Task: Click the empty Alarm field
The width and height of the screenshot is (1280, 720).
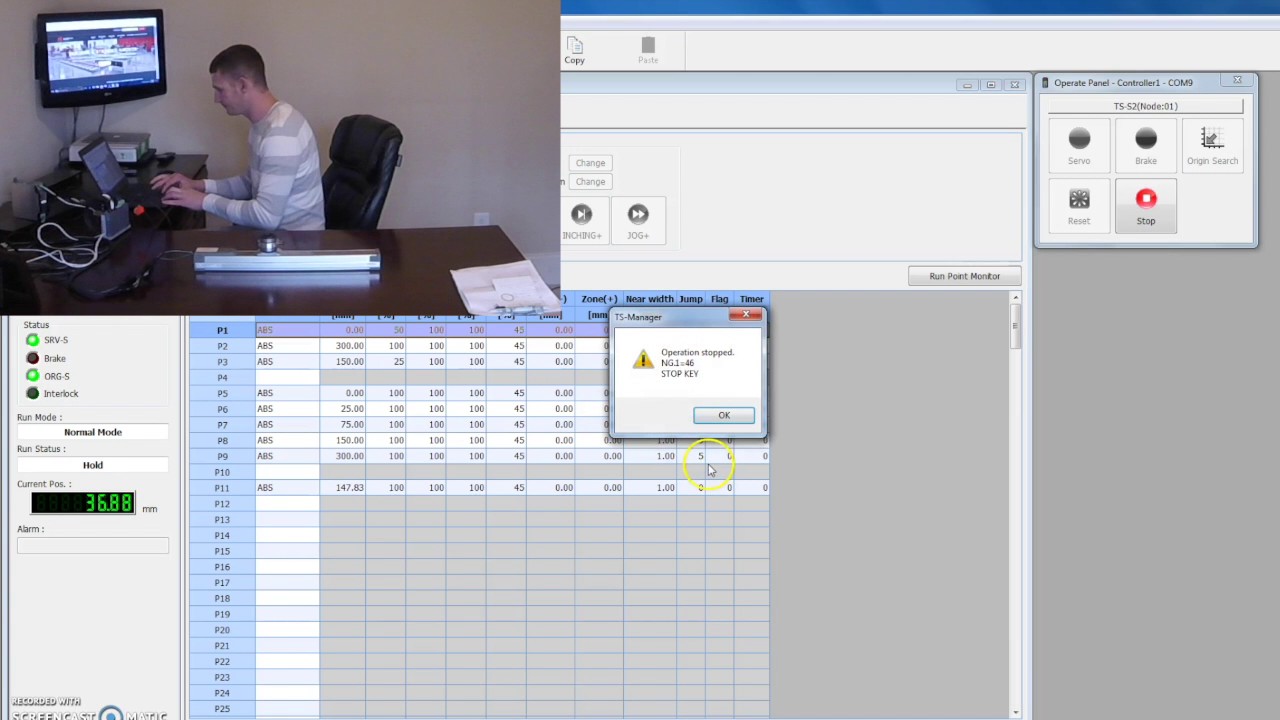Action: pyautogui.click(x=93, y=545)
